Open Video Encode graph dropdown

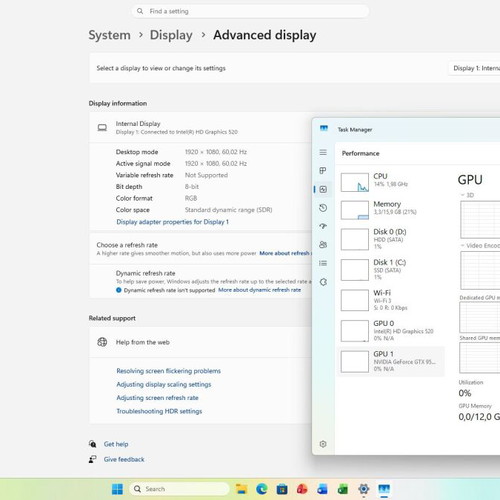pos(463,245)
